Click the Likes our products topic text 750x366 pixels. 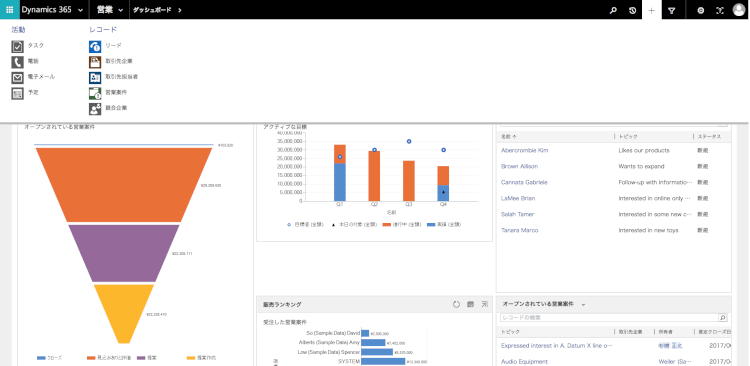coord(644,150)
